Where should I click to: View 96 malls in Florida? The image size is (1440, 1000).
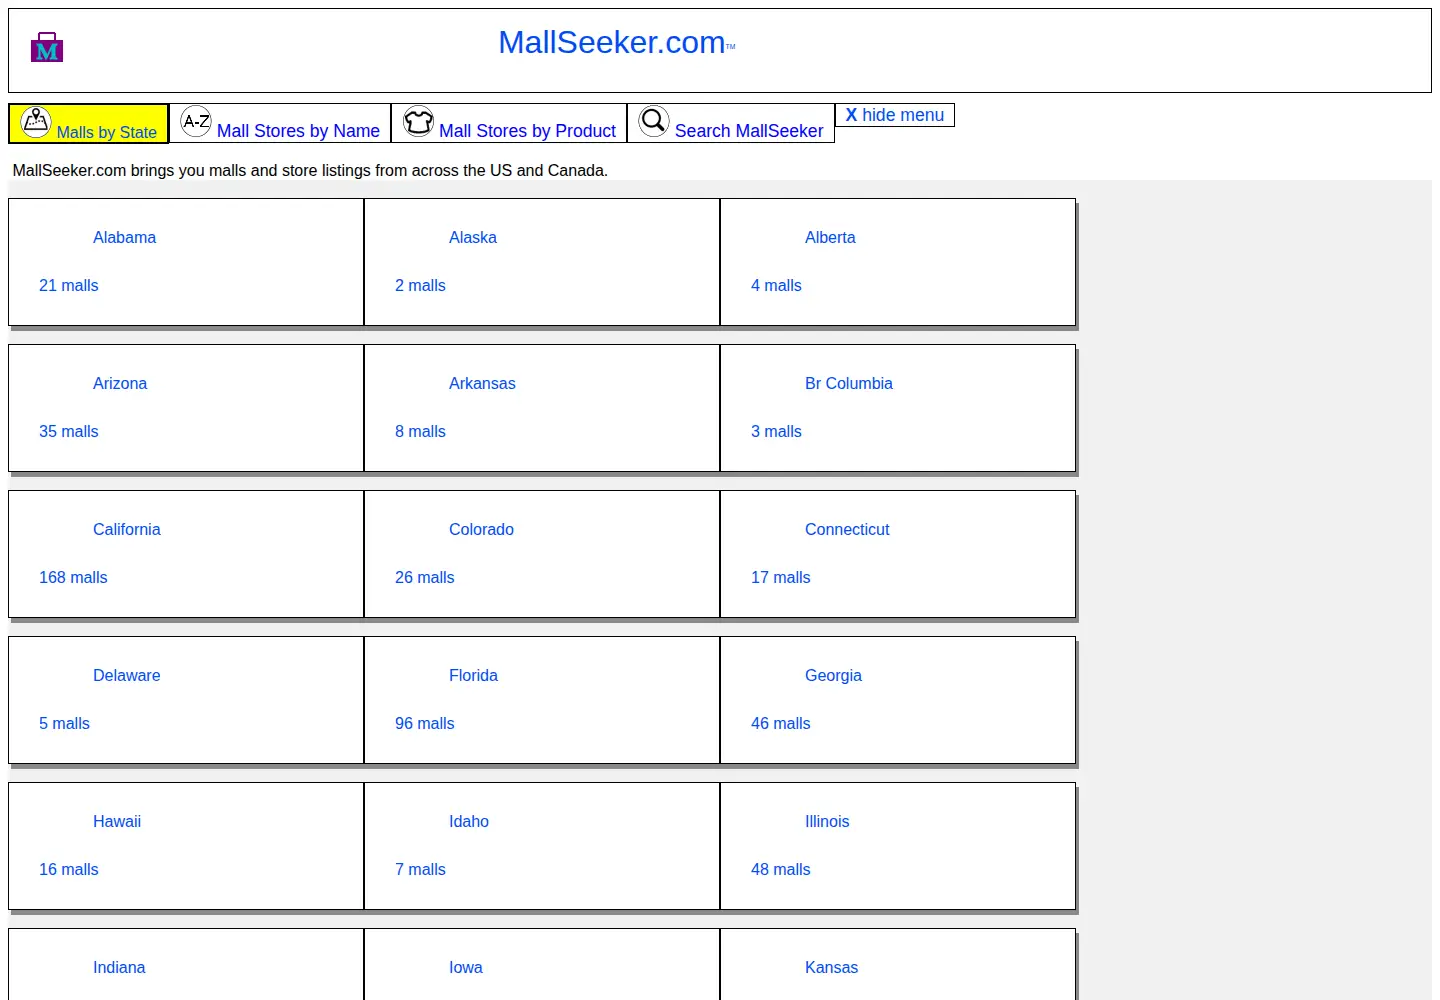pyautogui.click(x=425, y=723)
